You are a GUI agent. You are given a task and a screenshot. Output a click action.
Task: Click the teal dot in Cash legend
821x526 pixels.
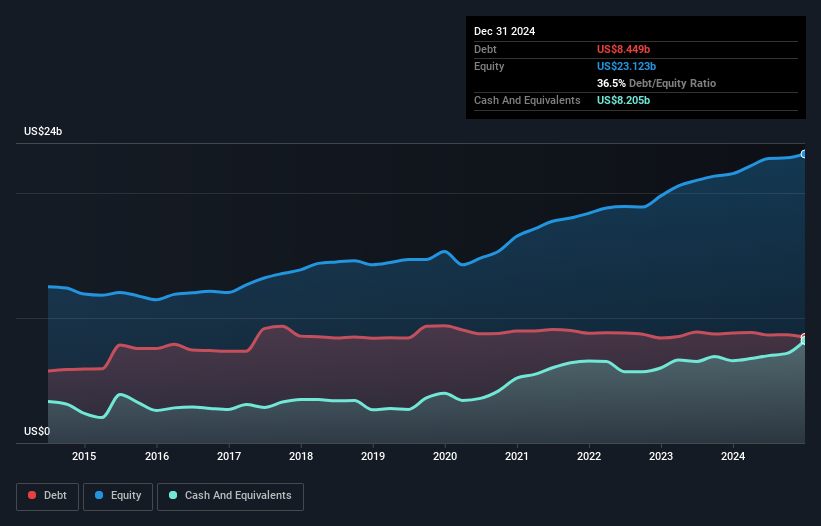tap(174, 496)
